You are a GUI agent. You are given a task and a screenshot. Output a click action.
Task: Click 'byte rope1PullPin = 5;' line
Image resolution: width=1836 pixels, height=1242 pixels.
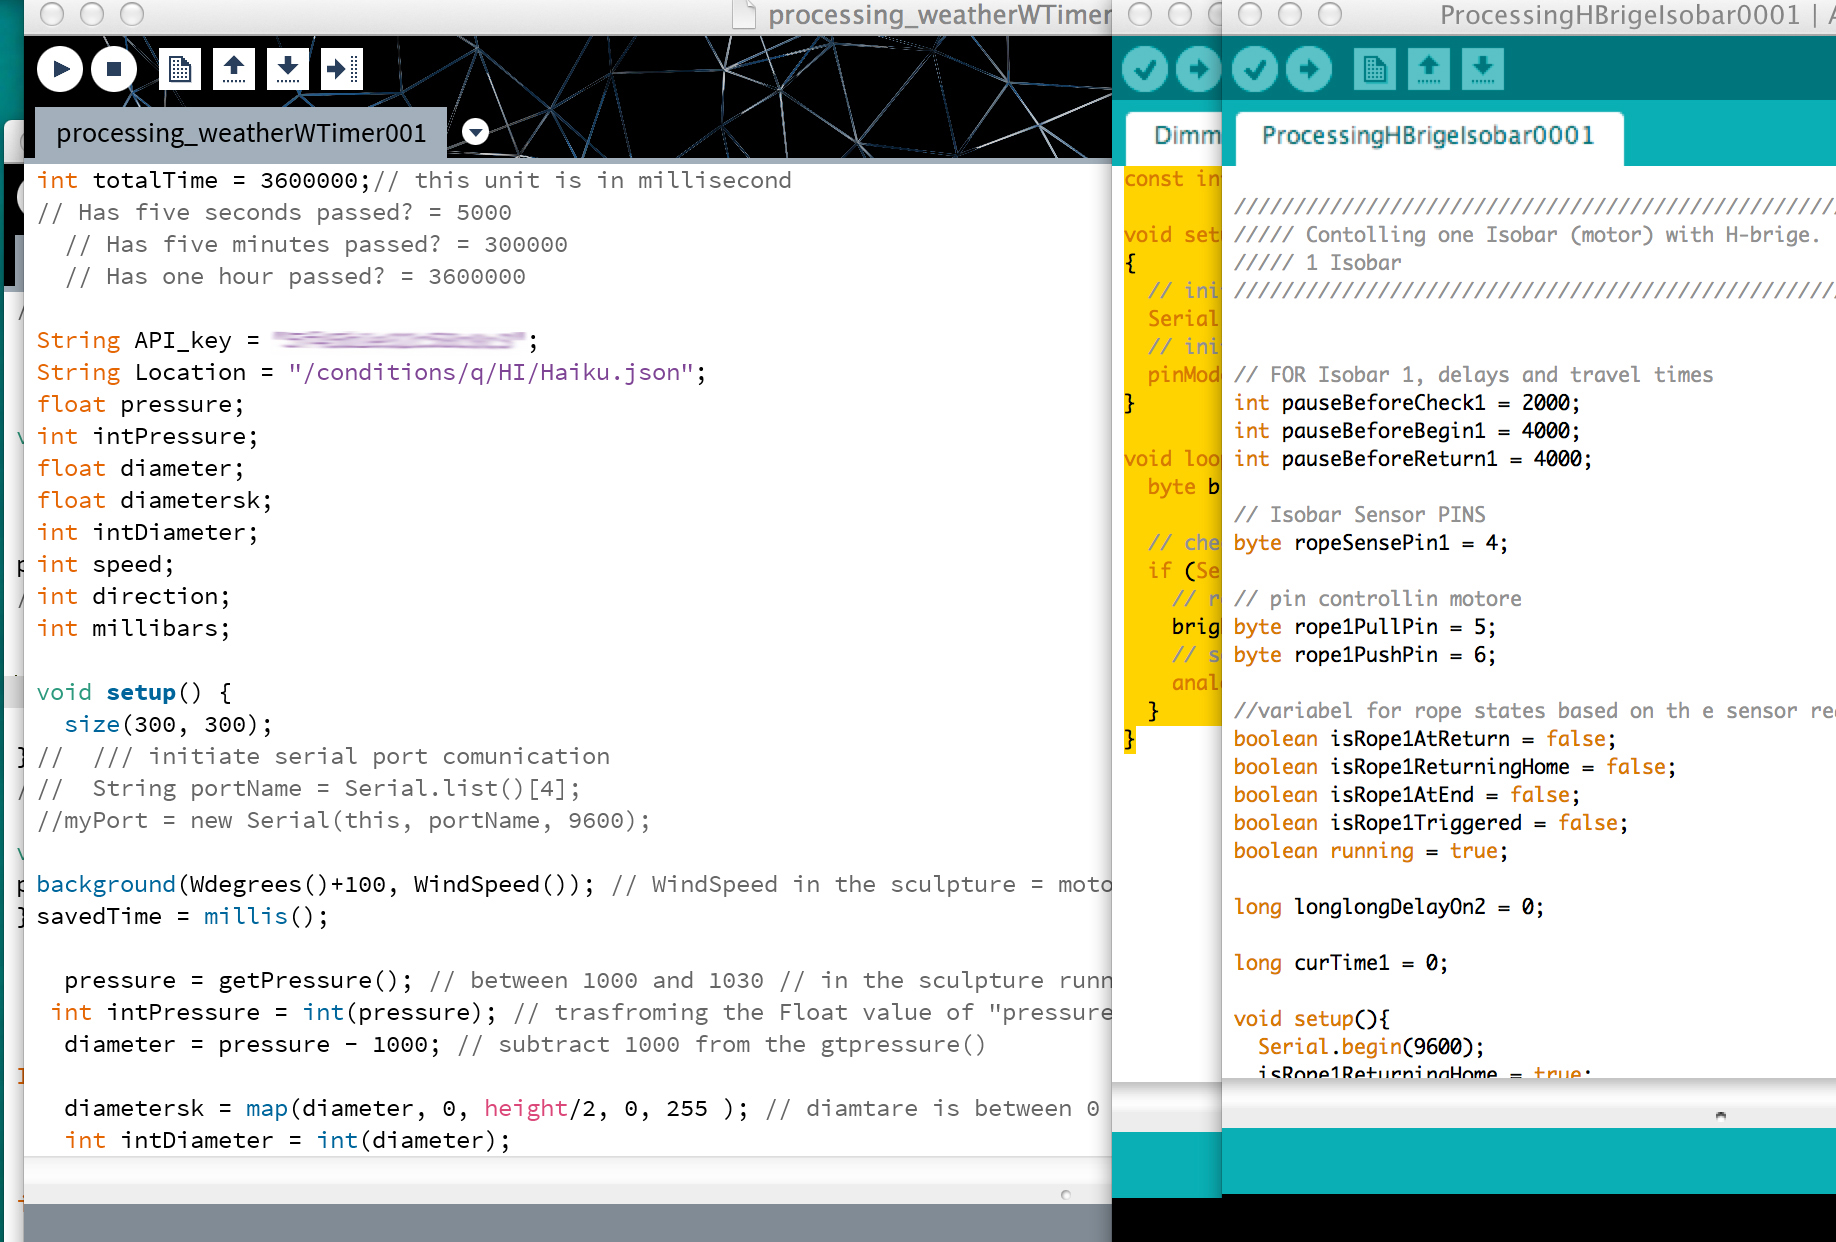tap(1364, 627)
